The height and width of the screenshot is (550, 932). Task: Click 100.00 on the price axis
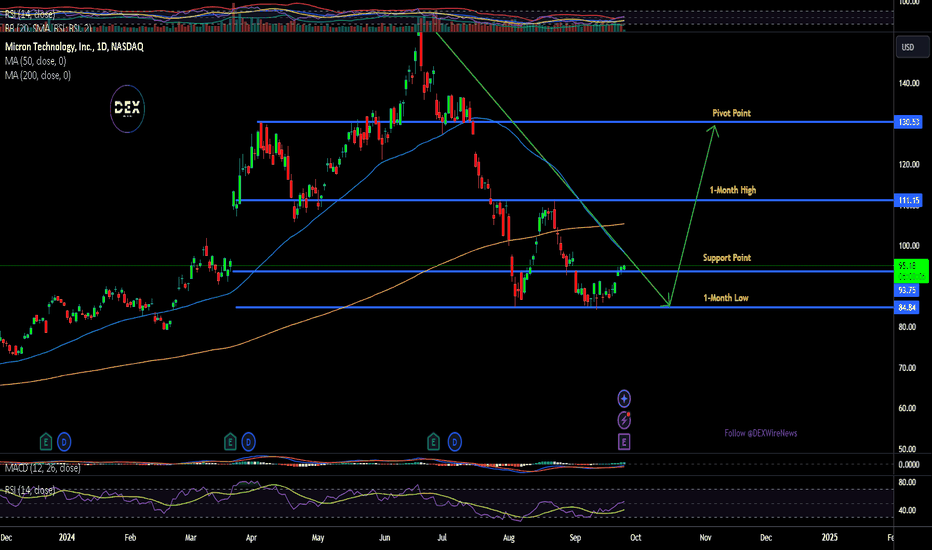click(909, 246)
